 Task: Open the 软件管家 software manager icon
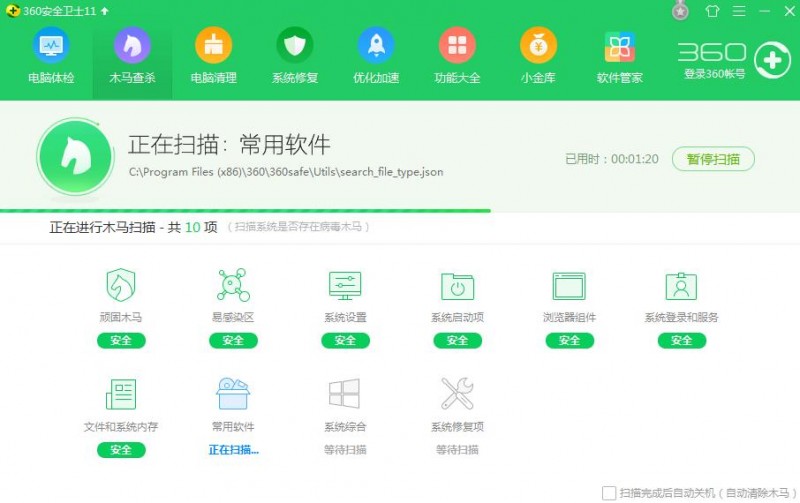[x=619, y=46]
